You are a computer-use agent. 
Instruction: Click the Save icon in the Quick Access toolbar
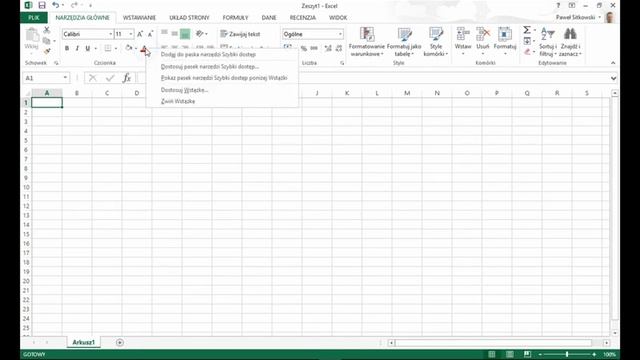tap(42, 5)
